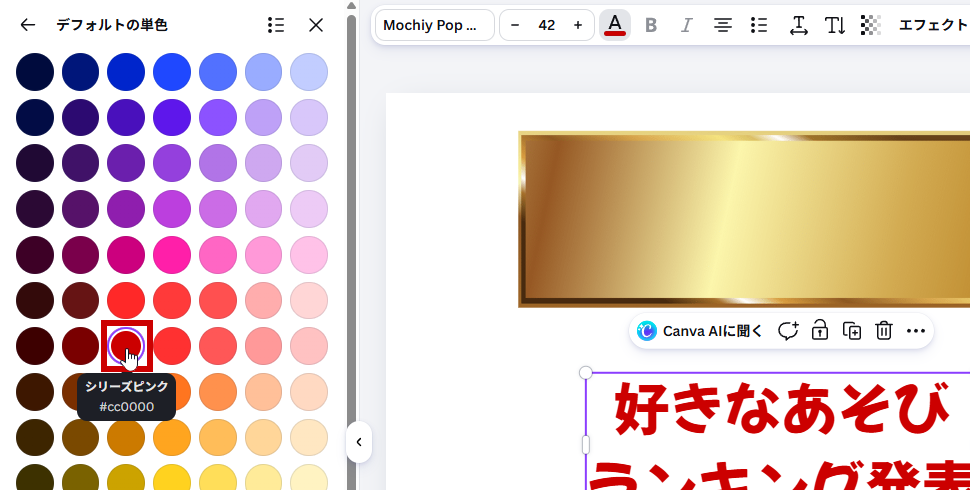Select the bright red swatch in sixth row
Screen dimensions: 970x490
126,301
